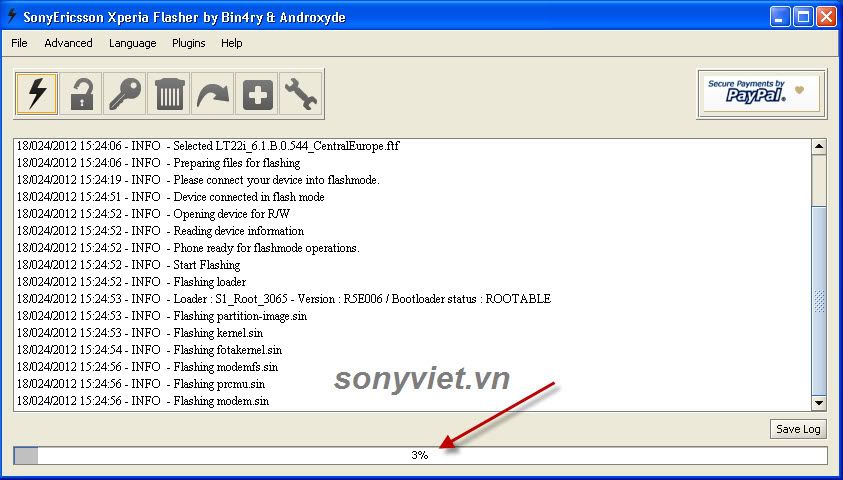Click the trash can clean icon
Image resolution: width=843 pixels, height=480 pixels.
(169, 94)
